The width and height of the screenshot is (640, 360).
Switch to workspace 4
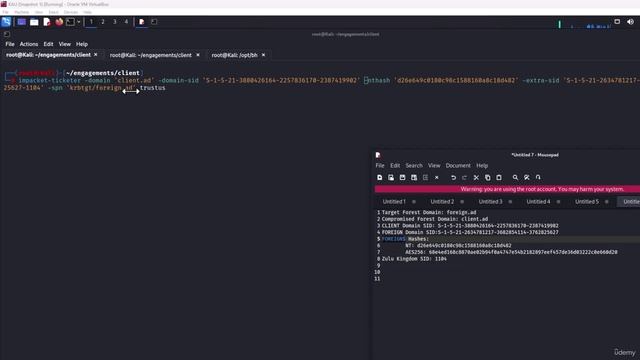pos(126,22)
